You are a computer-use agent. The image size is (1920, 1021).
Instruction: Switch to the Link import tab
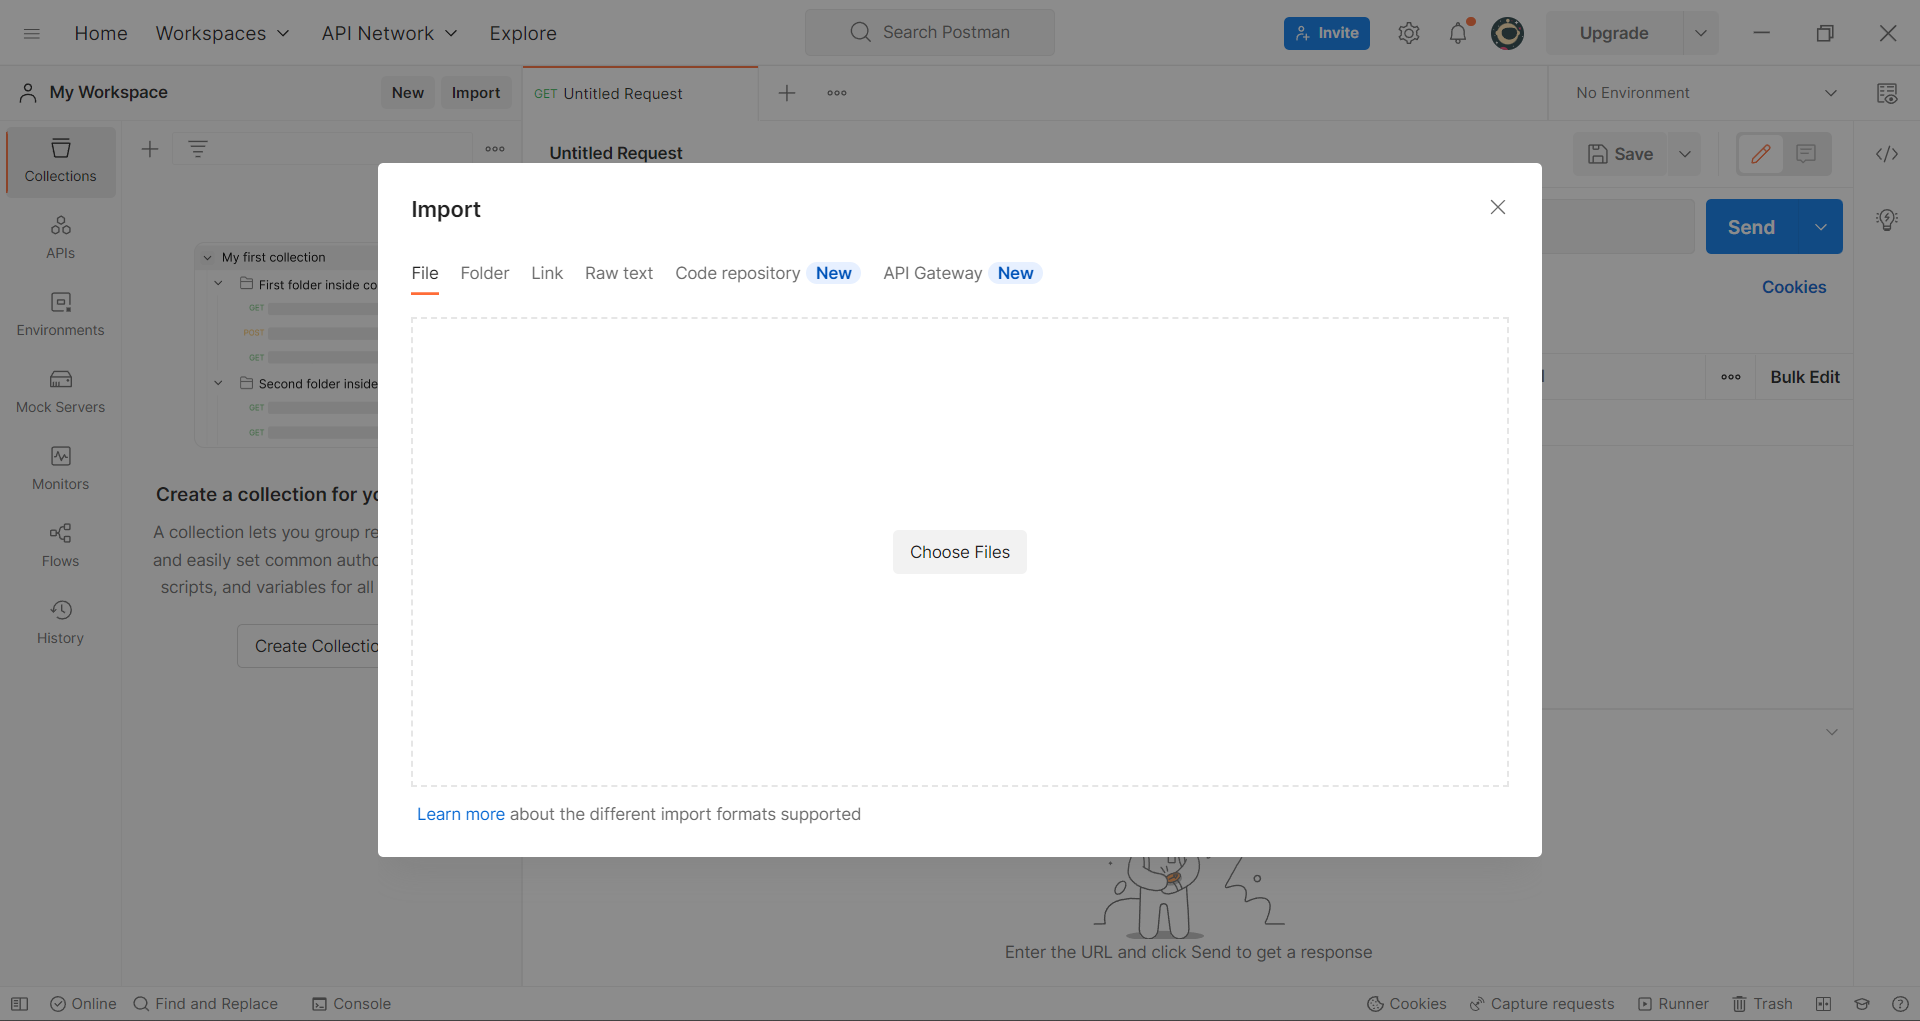(547, 273)
